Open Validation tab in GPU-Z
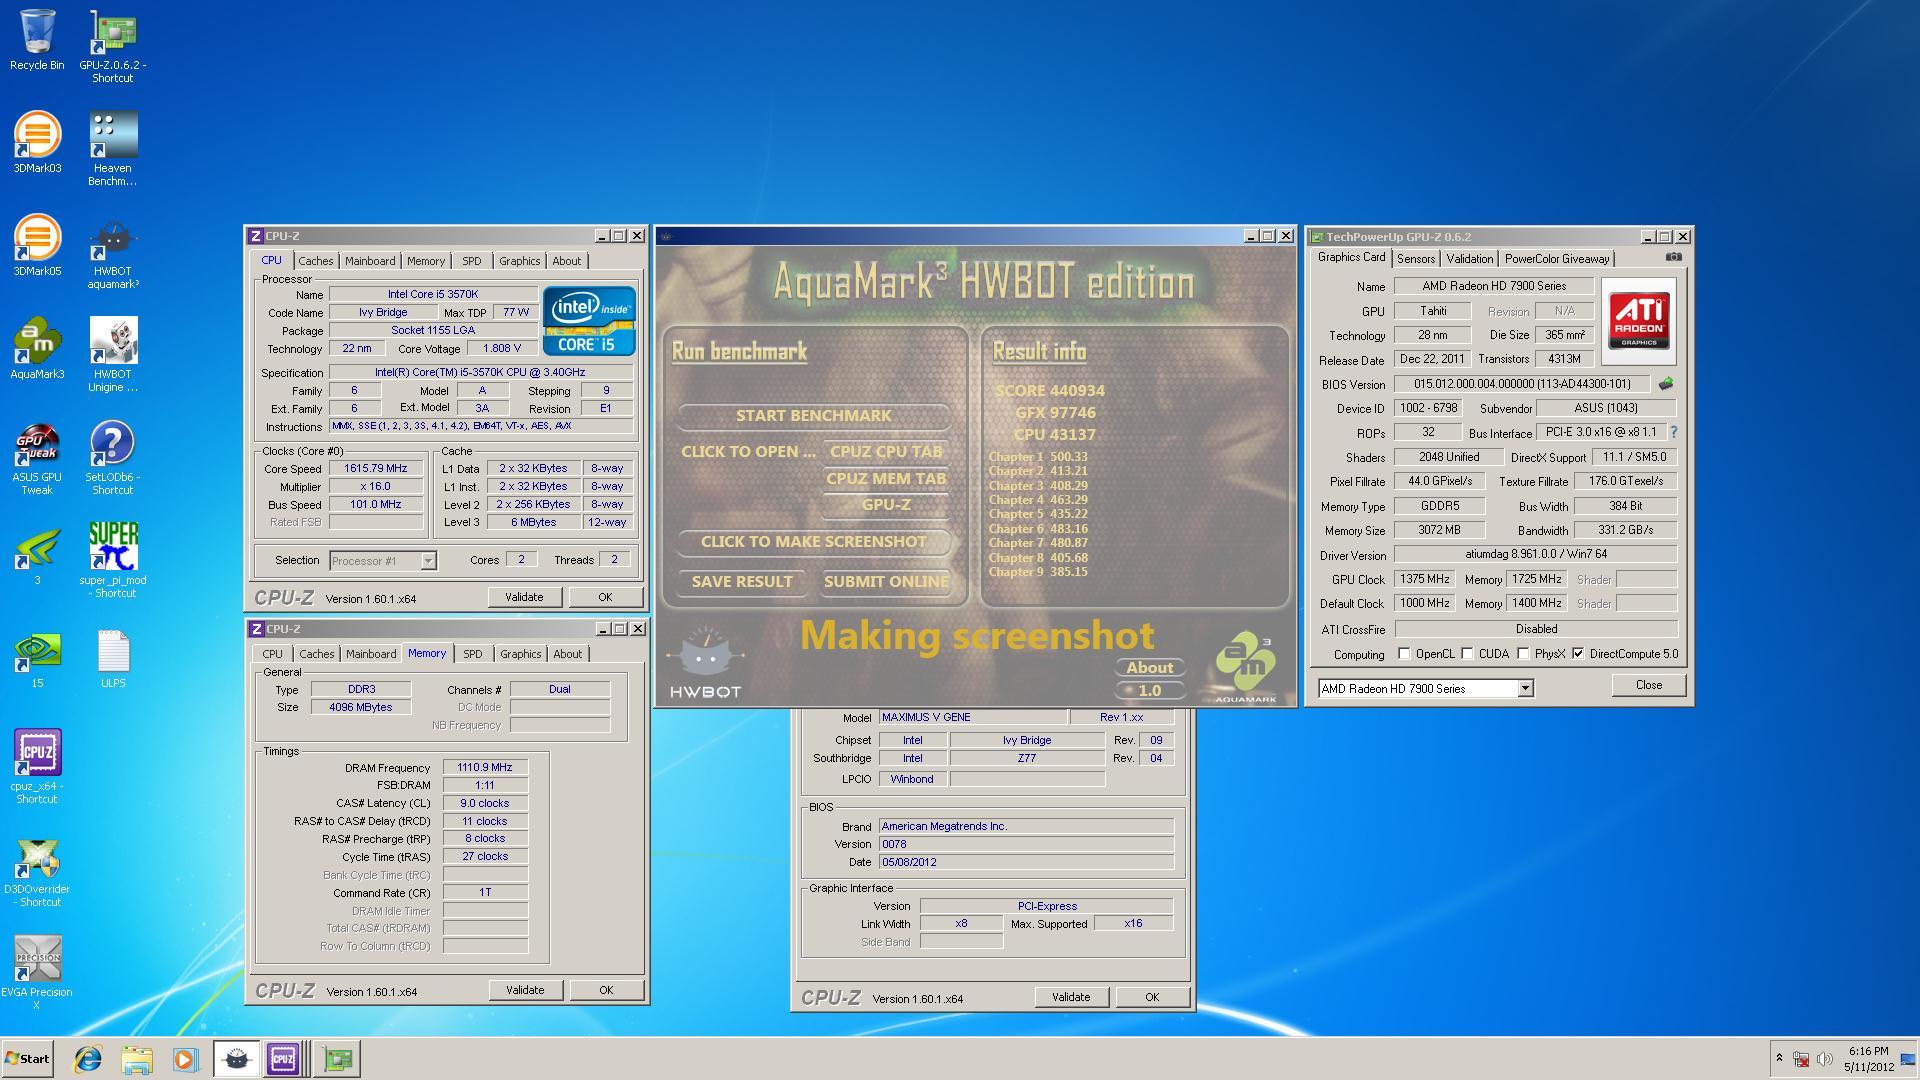1920x1080 pixels. (1469, 259)
